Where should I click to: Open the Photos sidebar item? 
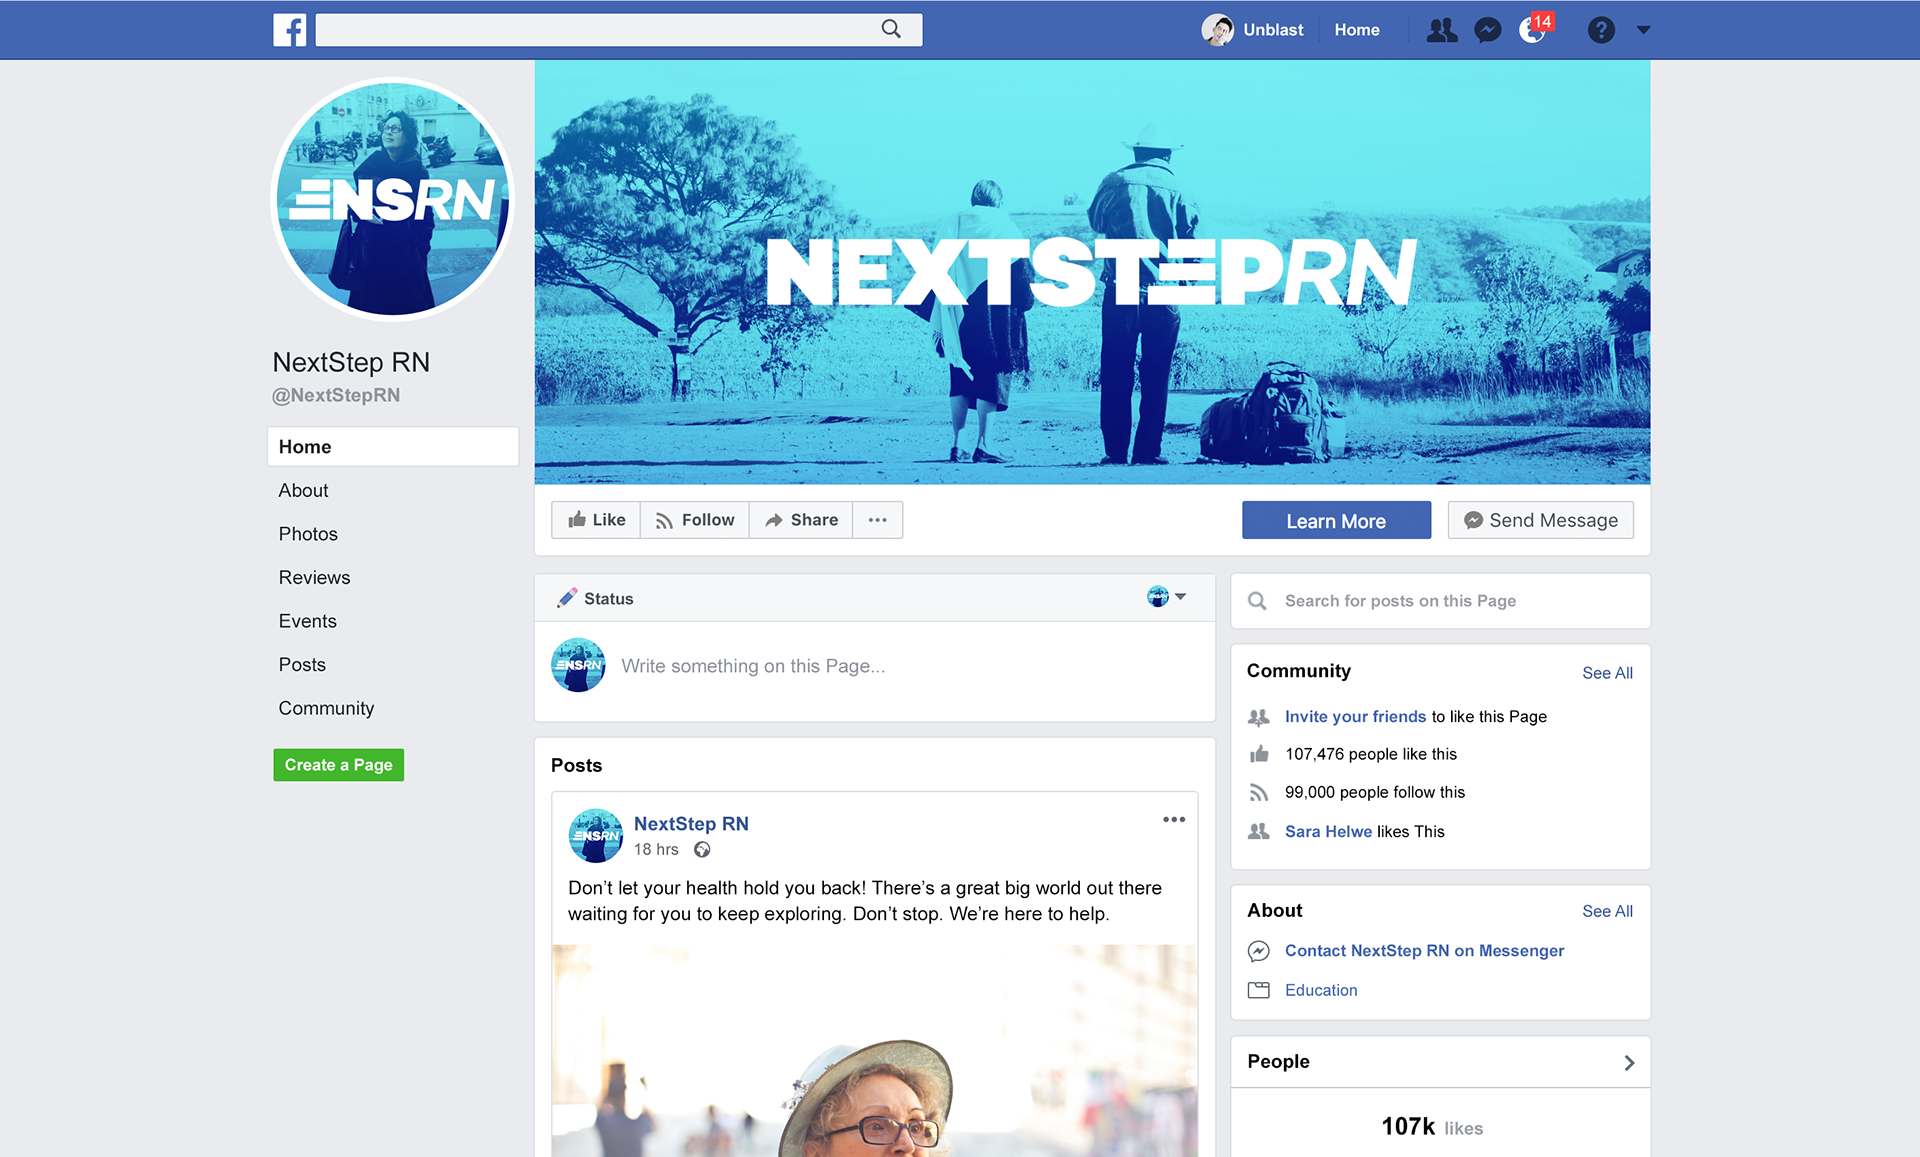click(x=308, y=534)
